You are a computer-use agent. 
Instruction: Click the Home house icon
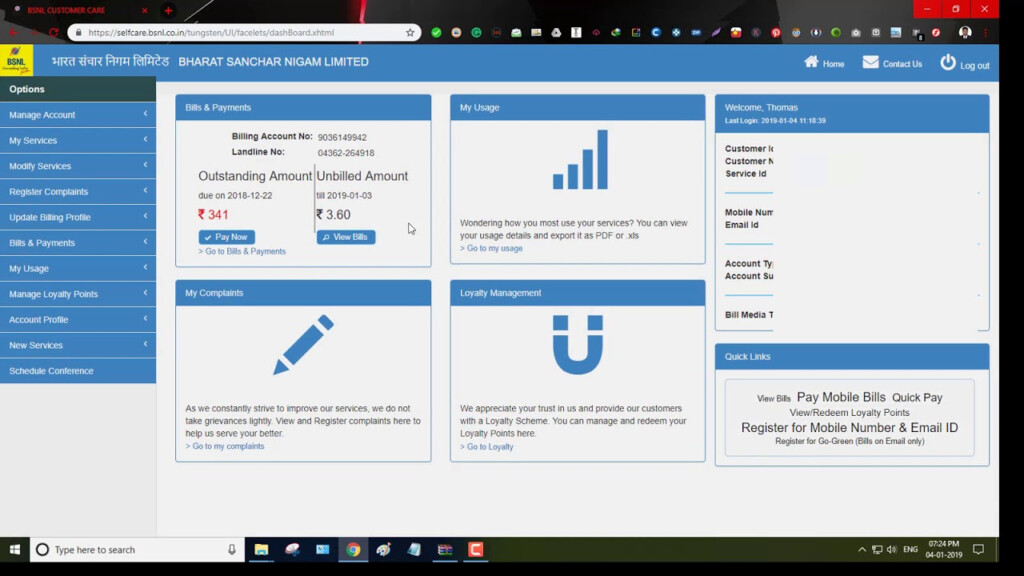click(x=811, y=62)
